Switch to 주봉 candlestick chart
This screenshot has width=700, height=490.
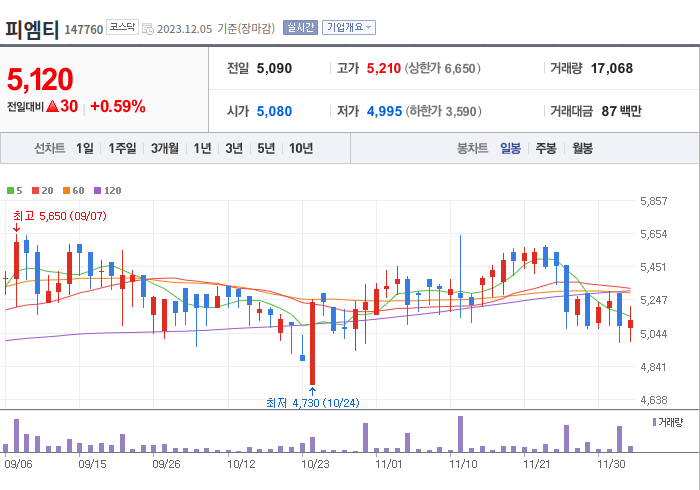pyautogui.click(x=546, y=148)
